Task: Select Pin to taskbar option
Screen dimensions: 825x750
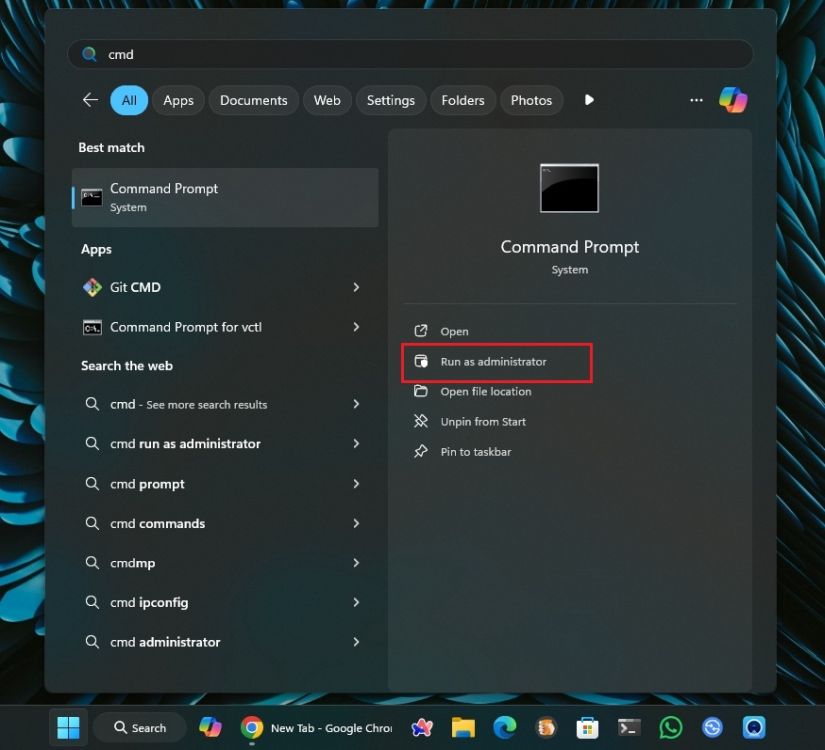Action: [475, 452]
